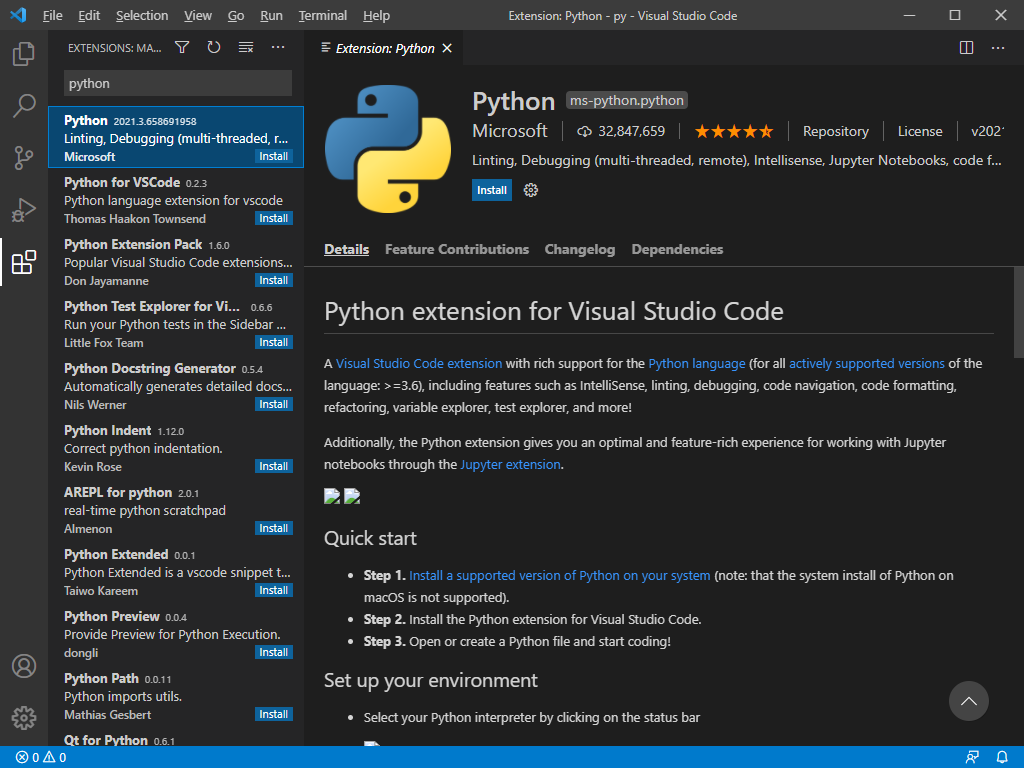Click the large Python logo image
The height and width of the screenshot is (768, 1024).
coord(388,149)
